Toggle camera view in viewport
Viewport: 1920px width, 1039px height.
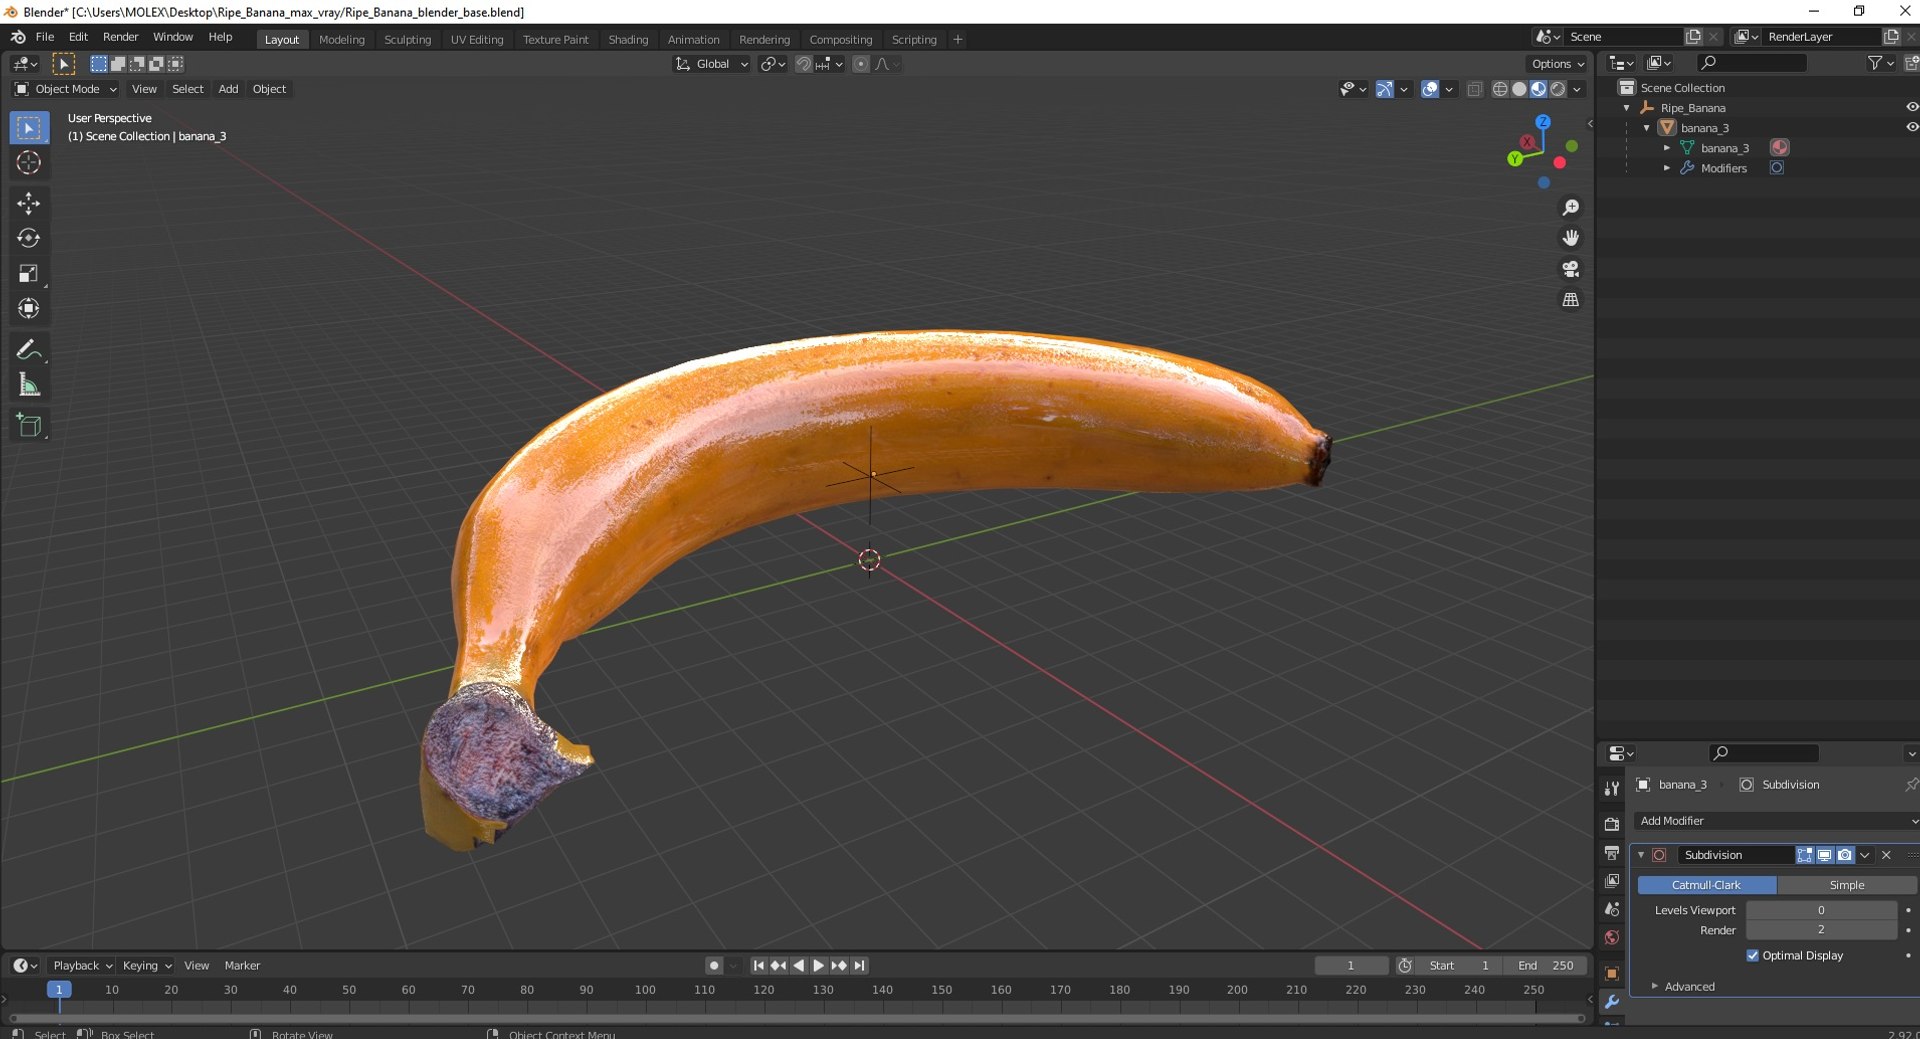coord(1571,269)
